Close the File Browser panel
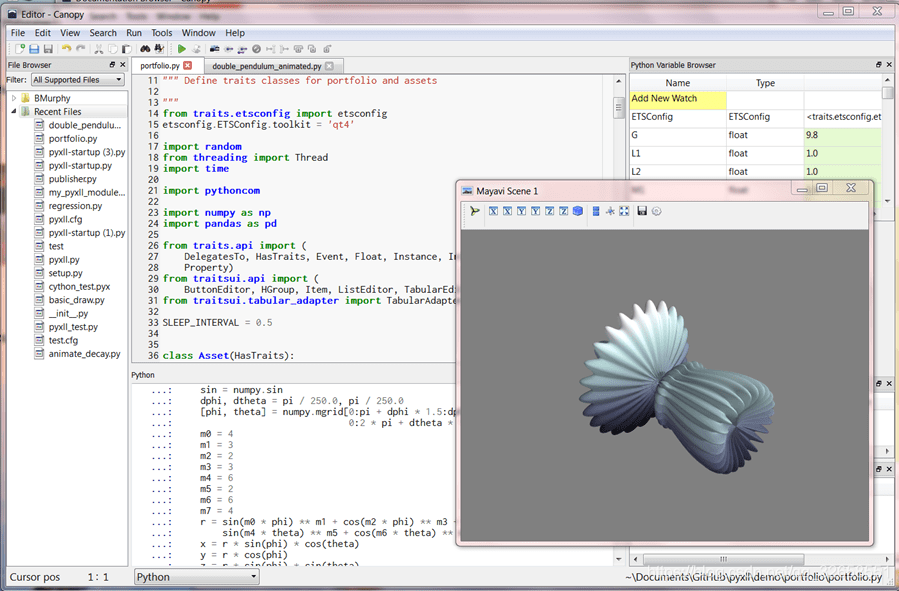The height and width of the screenshot is (591, 899). tap(123, 65)
